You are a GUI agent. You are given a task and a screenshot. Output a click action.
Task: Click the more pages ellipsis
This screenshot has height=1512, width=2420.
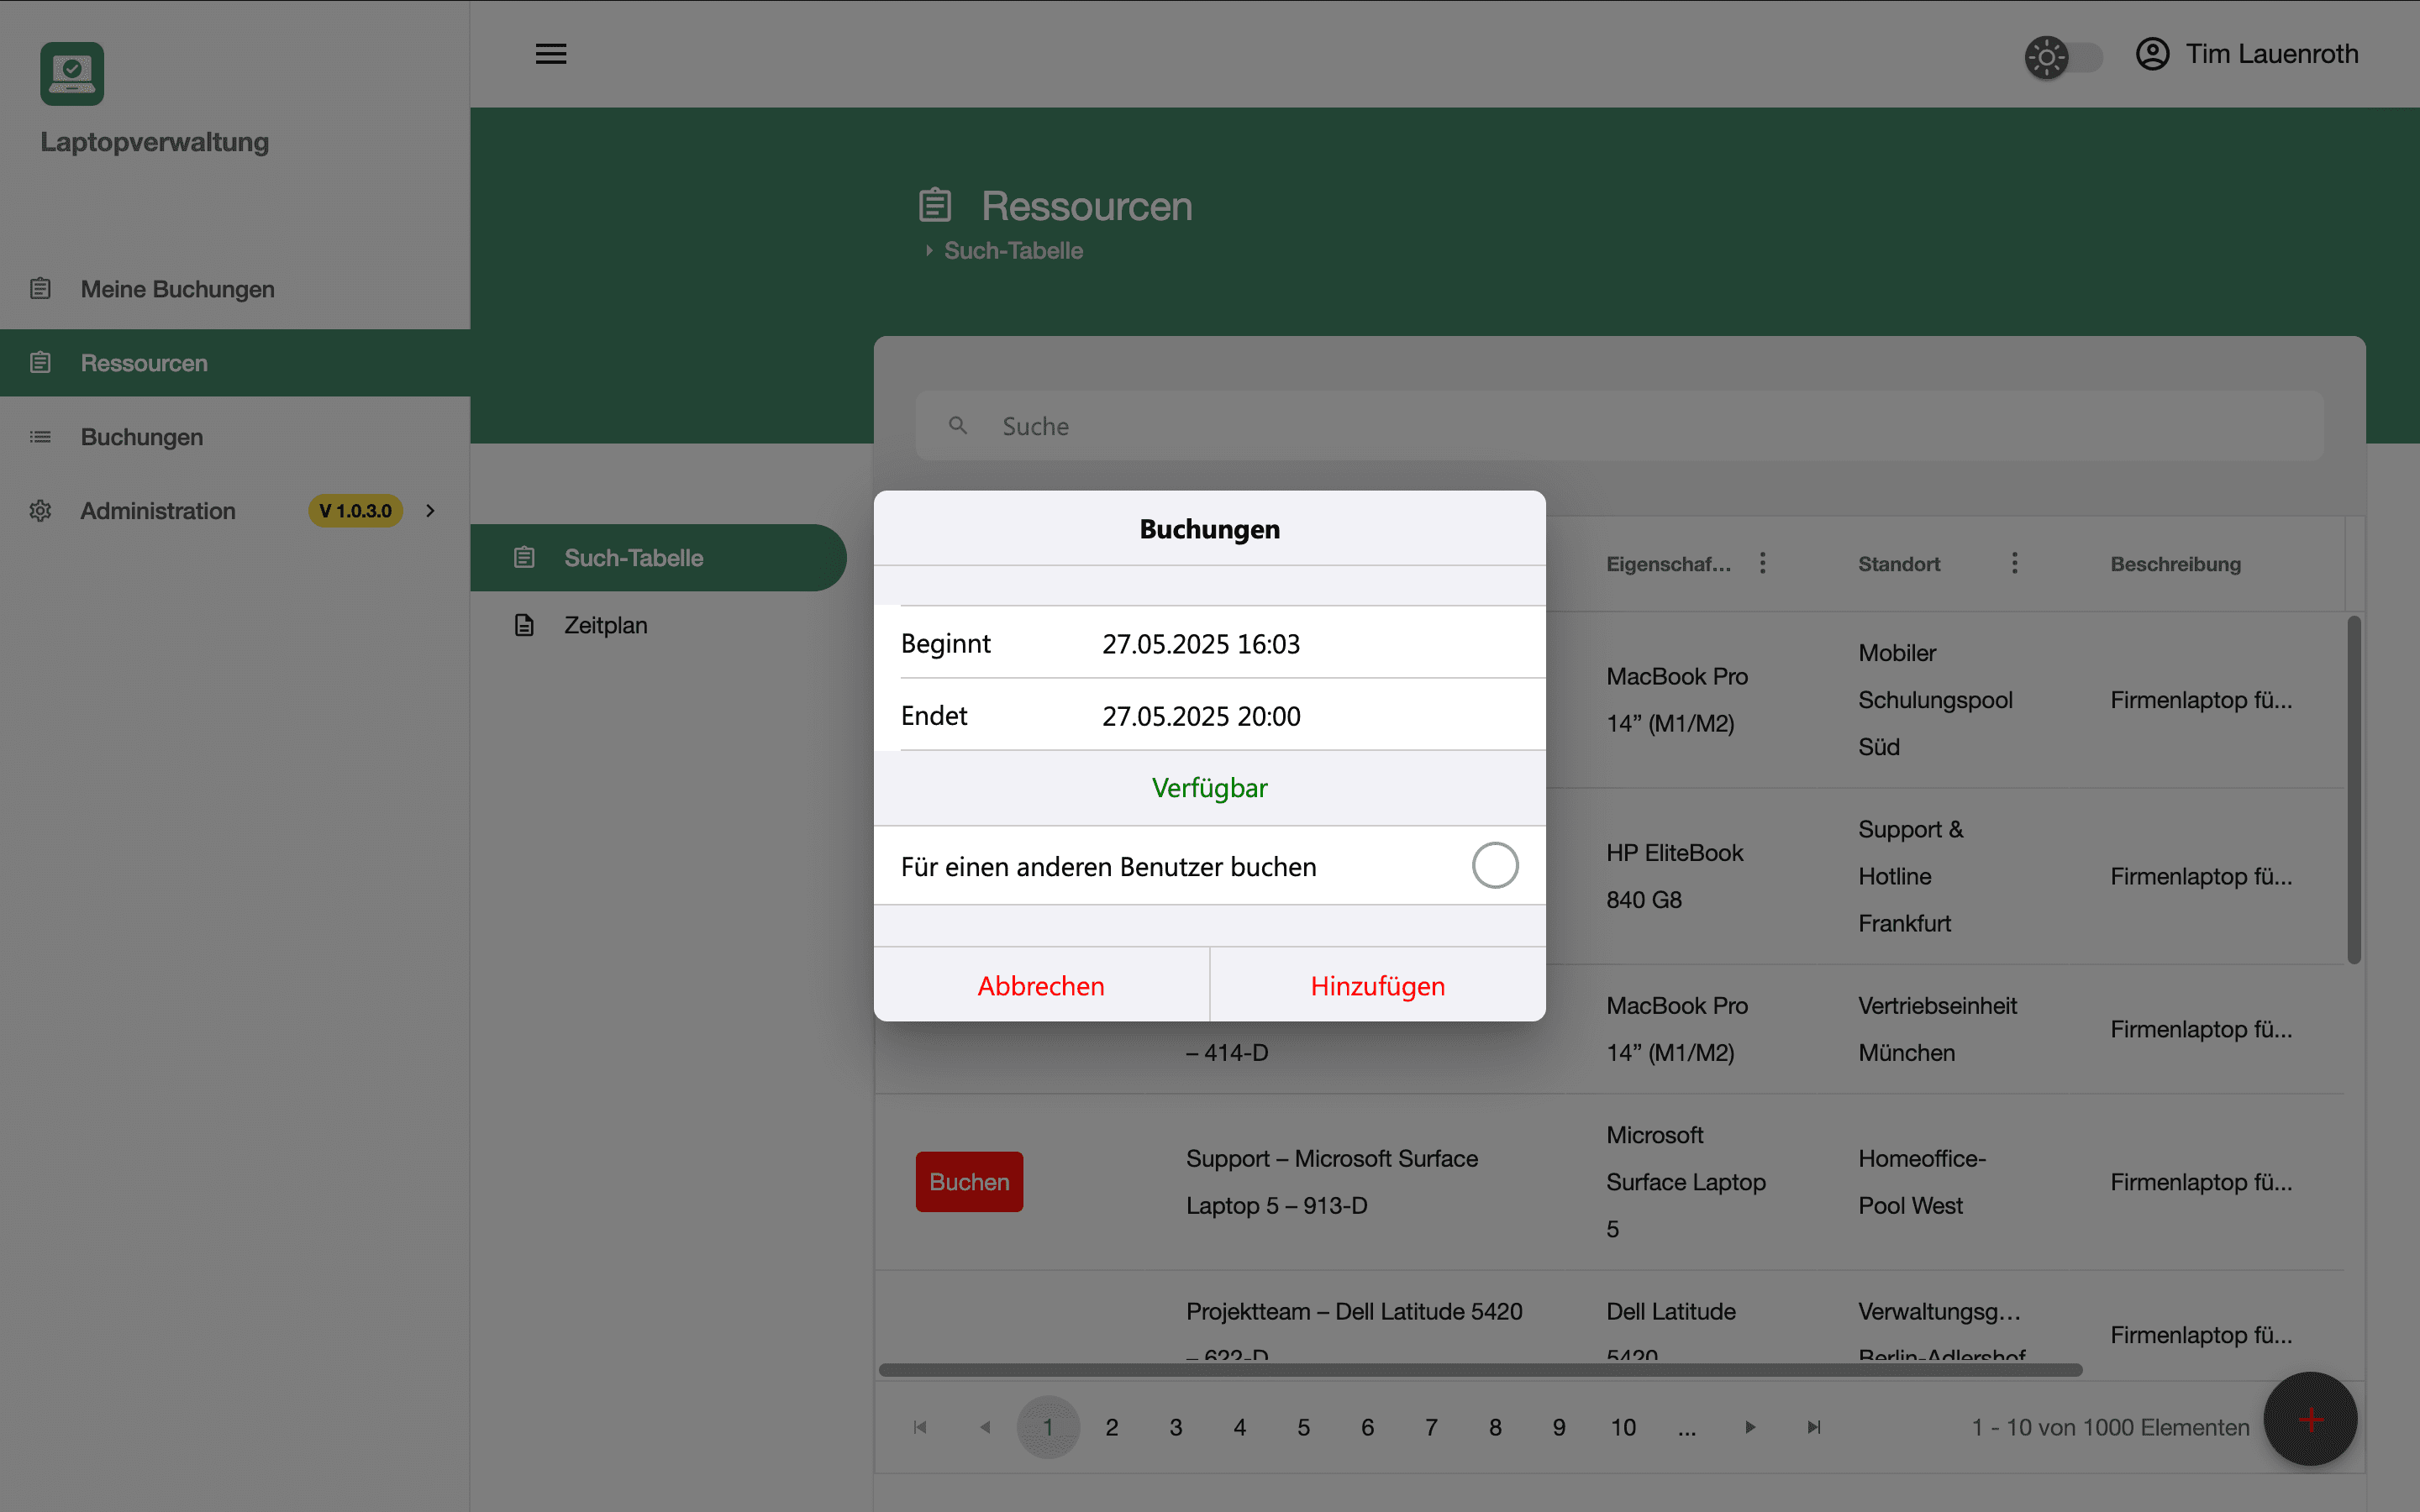pyautogui.click(x=1687, y=1427)
